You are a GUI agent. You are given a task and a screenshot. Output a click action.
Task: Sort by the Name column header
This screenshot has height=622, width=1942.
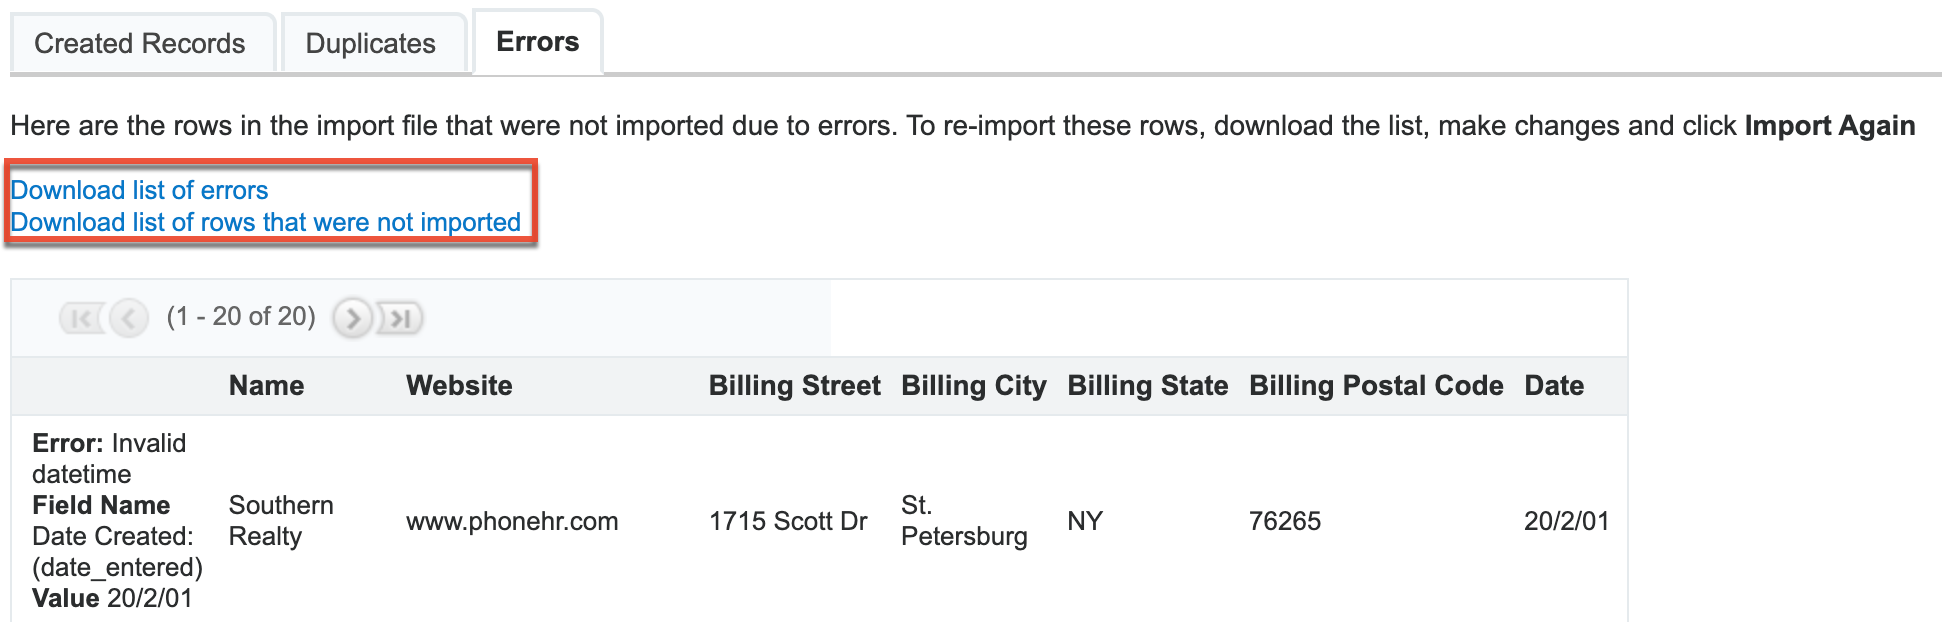266,385
